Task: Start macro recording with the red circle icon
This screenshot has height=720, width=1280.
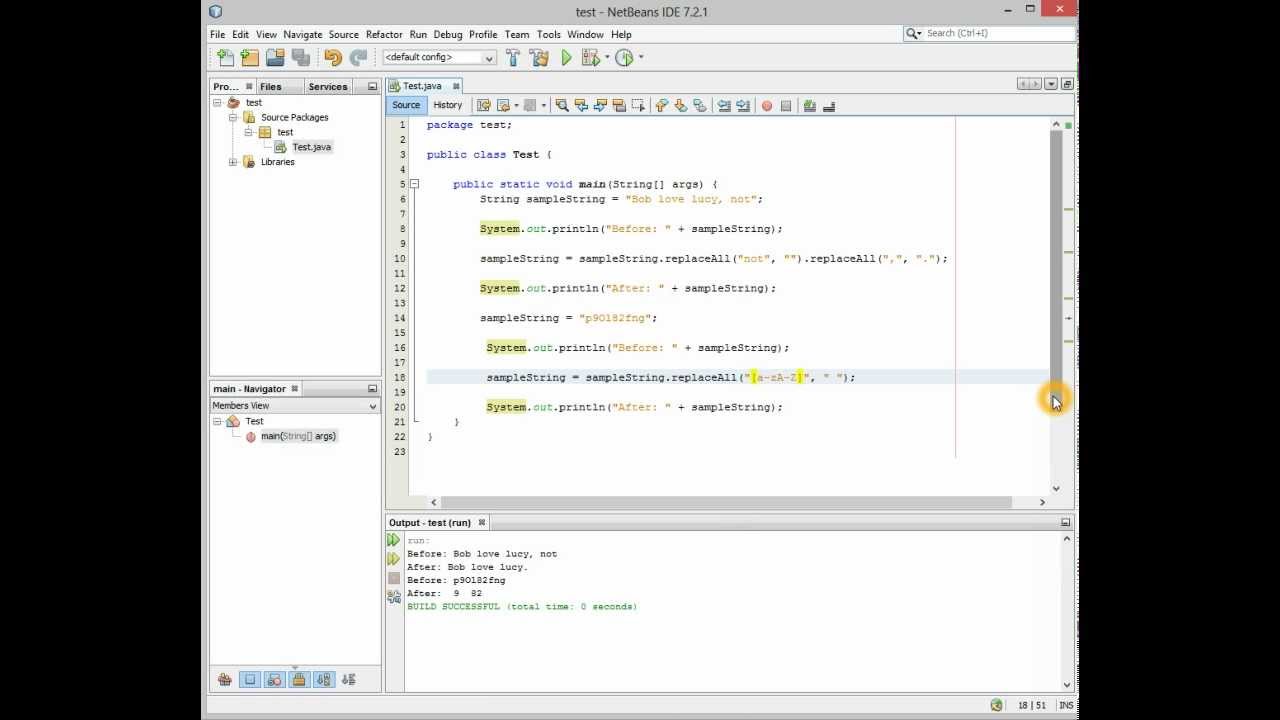Action: pyautogui.click(x=767, y=106)
